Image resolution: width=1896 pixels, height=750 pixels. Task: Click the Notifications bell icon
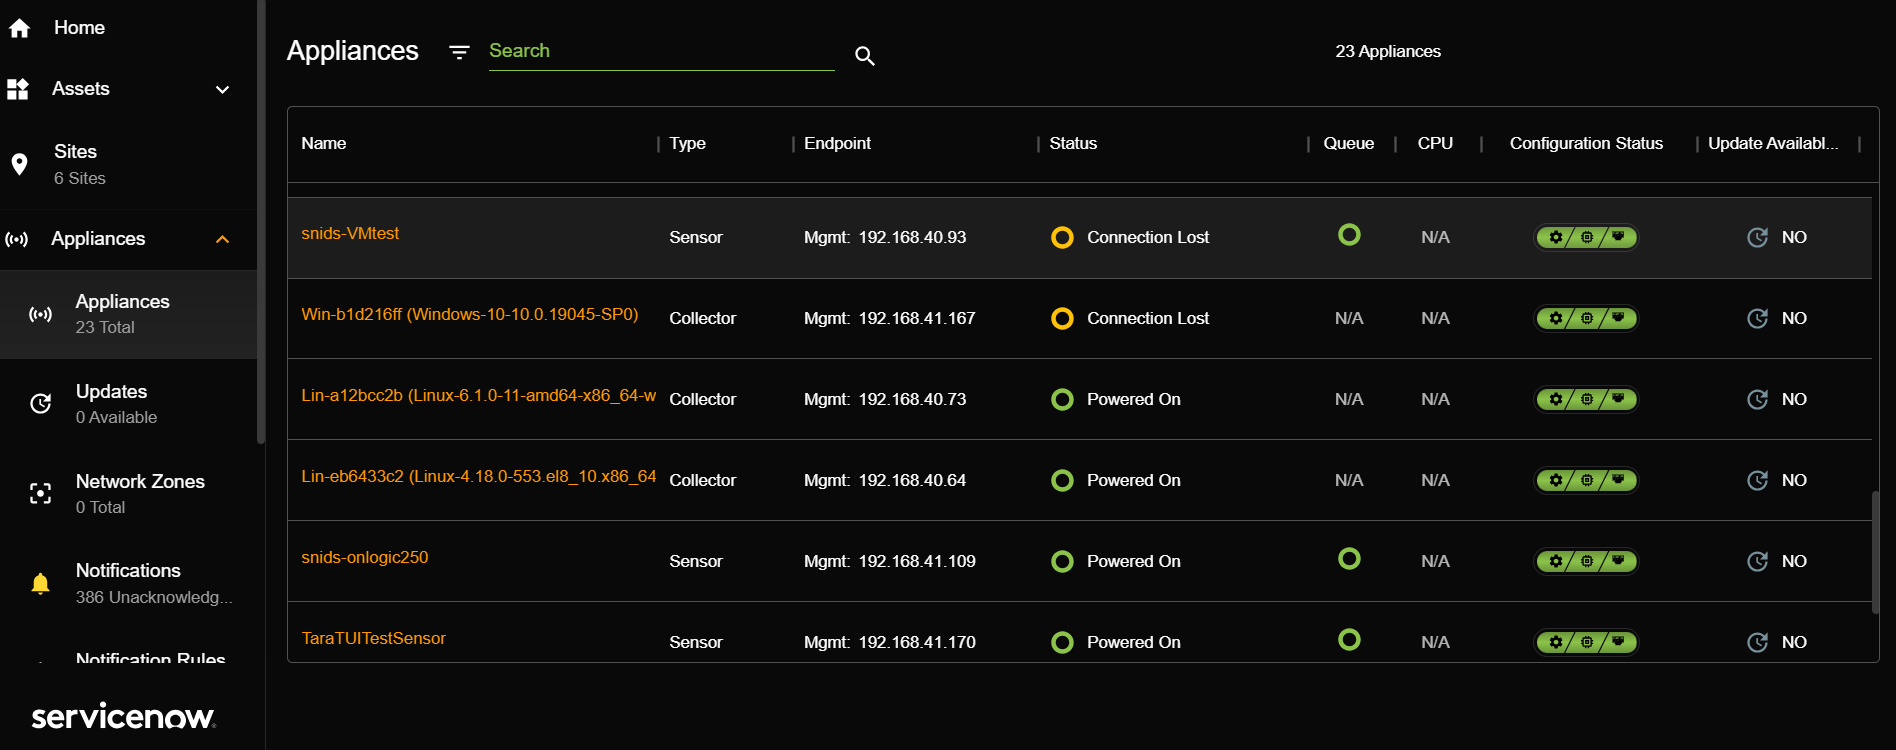click(x=40, y=583)
